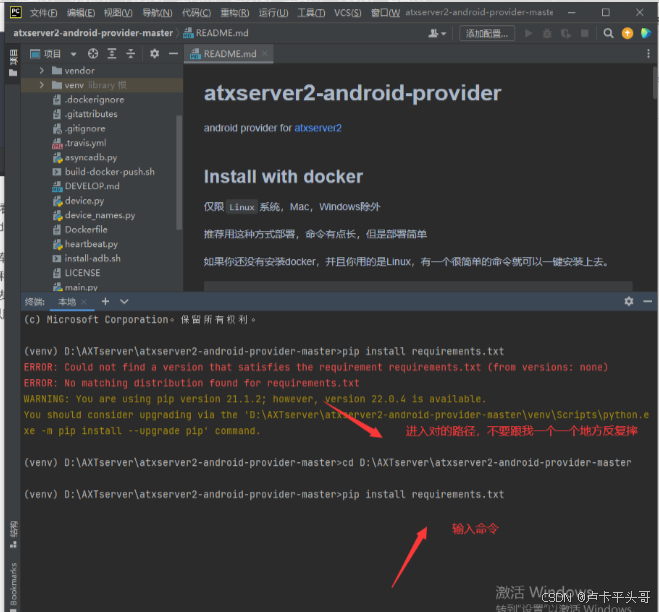Open the user account dropdown
659x612 pixels.
click(437, 33)
